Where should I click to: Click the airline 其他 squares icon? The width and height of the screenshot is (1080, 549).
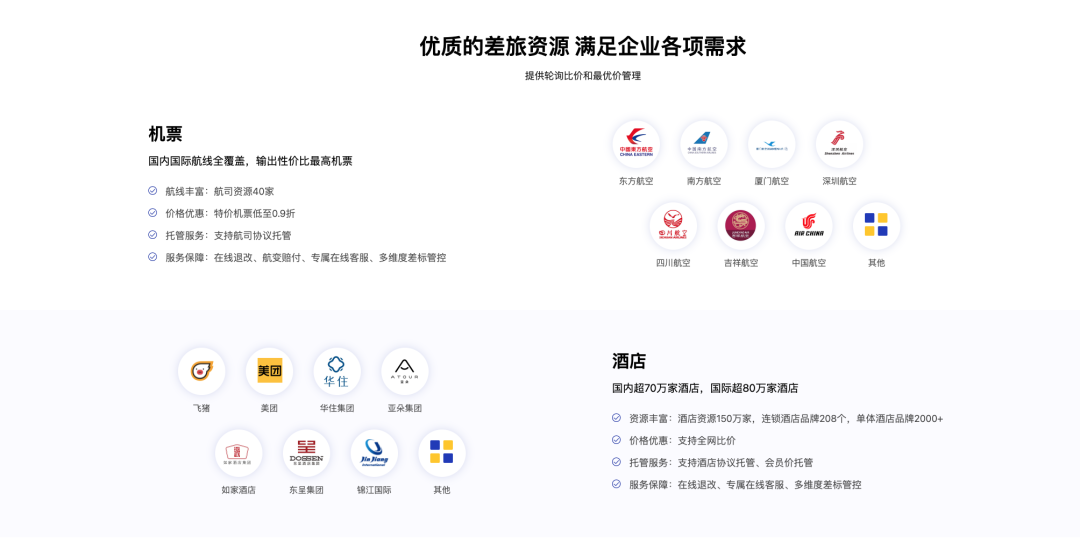tap(876, 225)
